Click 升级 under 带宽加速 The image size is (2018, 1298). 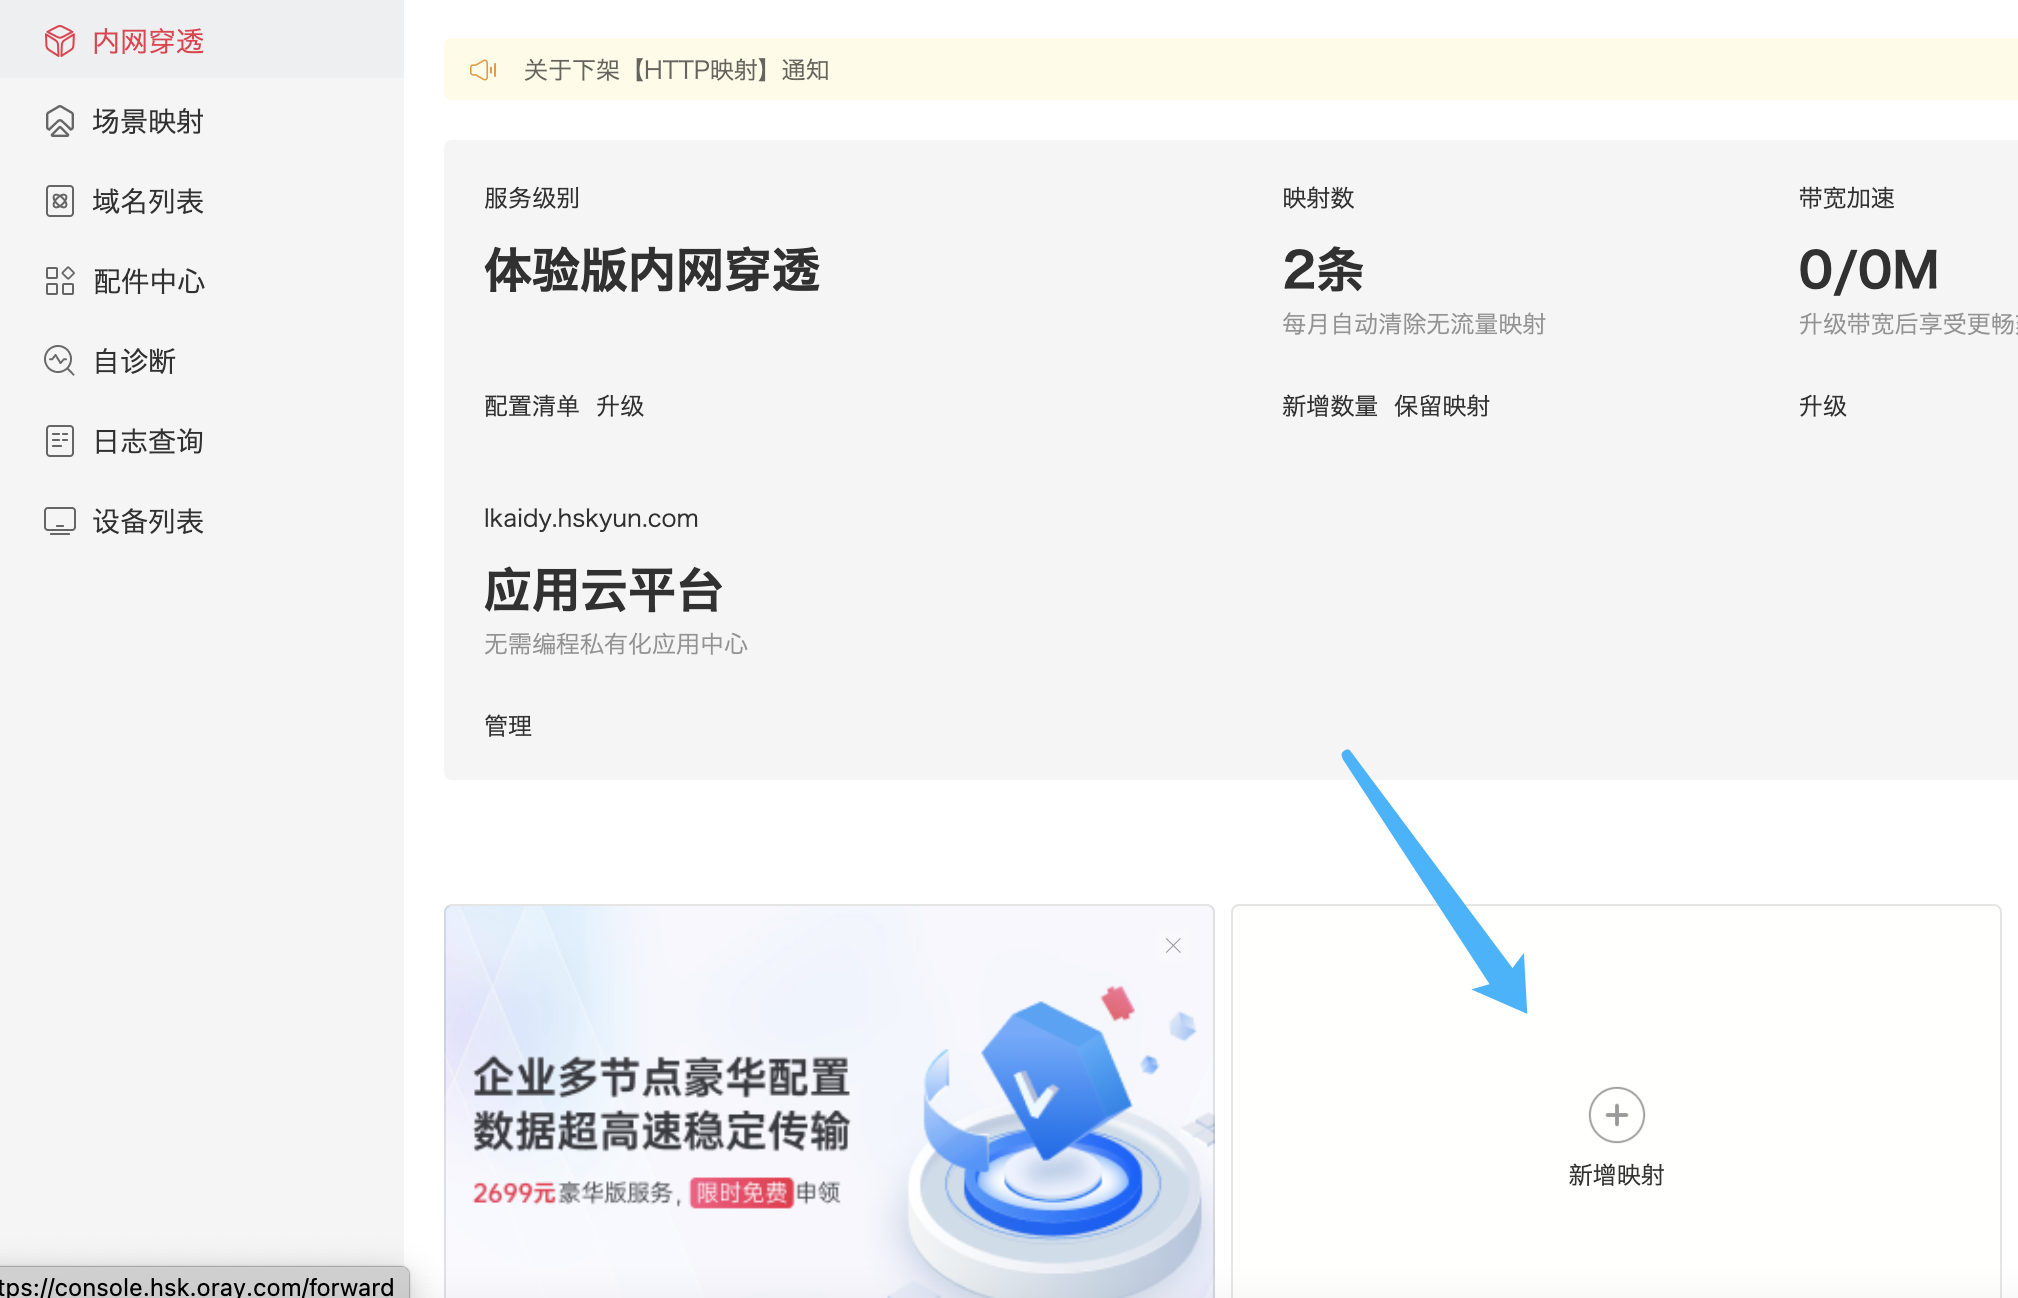(1822, 406)
